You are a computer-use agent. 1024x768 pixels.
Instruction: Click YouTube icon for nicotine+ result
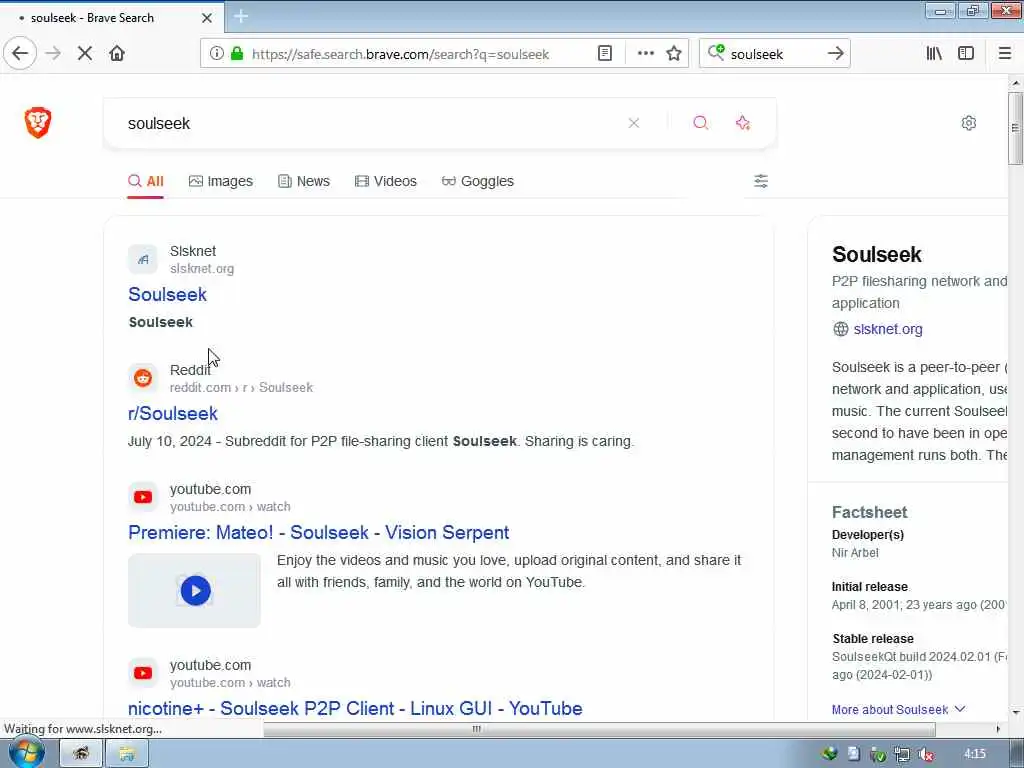tap(143, 673)
